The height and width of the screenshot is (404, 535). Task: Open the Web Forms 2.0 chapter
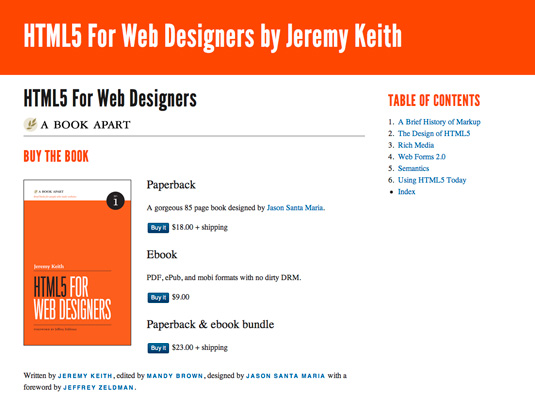pyautogui.click(x=422, y=157)
